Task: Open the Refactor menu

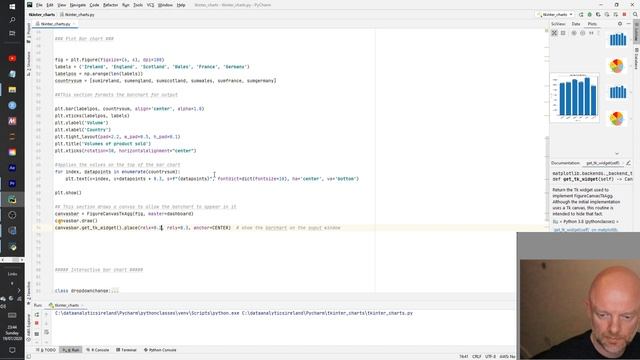Action: [110, 5]
